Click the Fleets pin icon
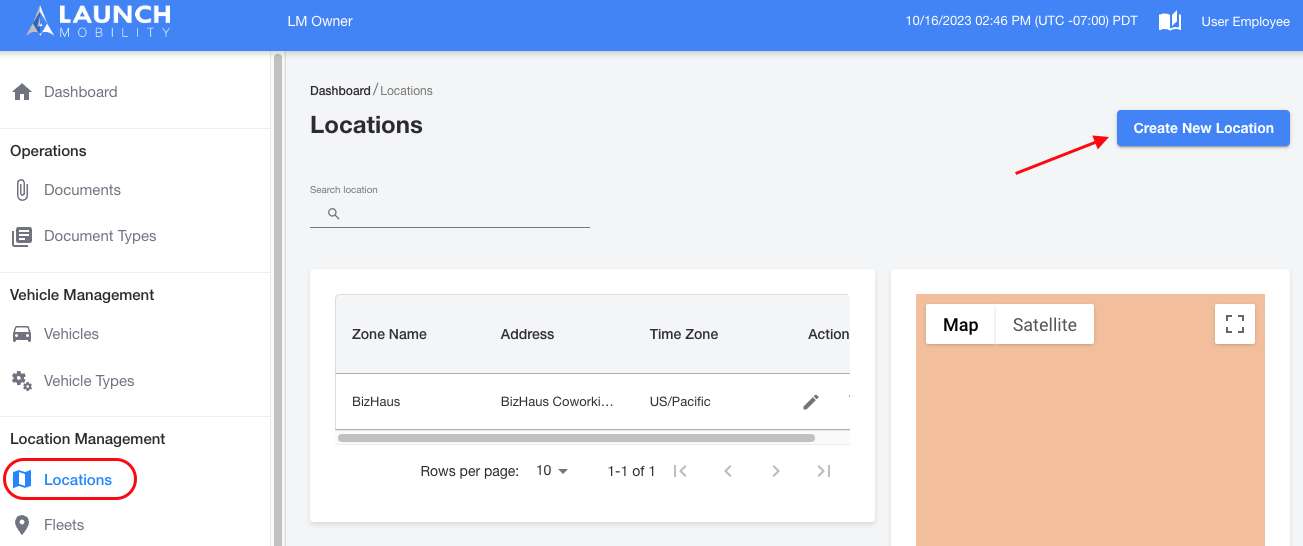 click(x=21, y=525)
